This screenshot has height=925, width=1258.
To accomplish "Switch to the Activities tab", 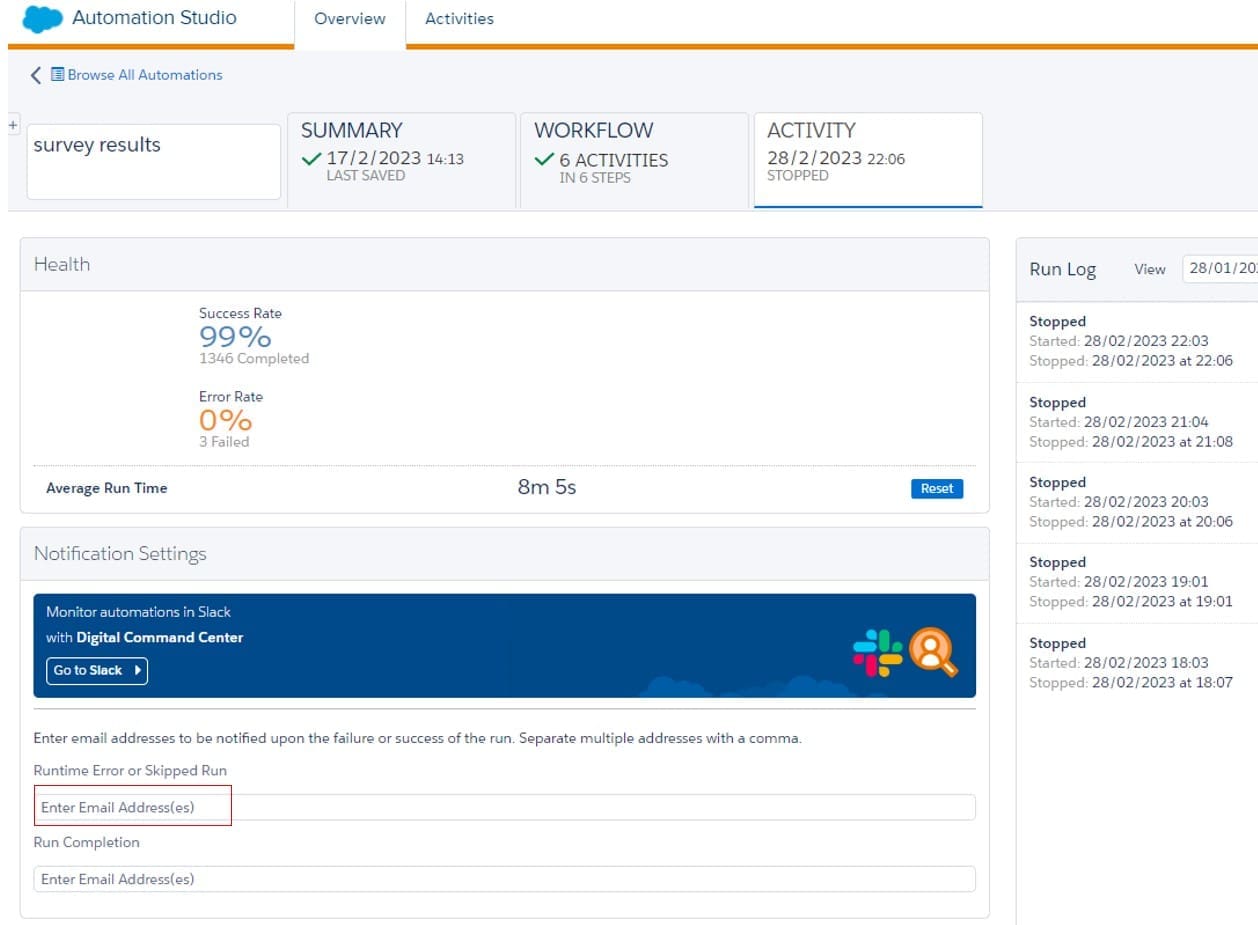I will click(459, 19).
